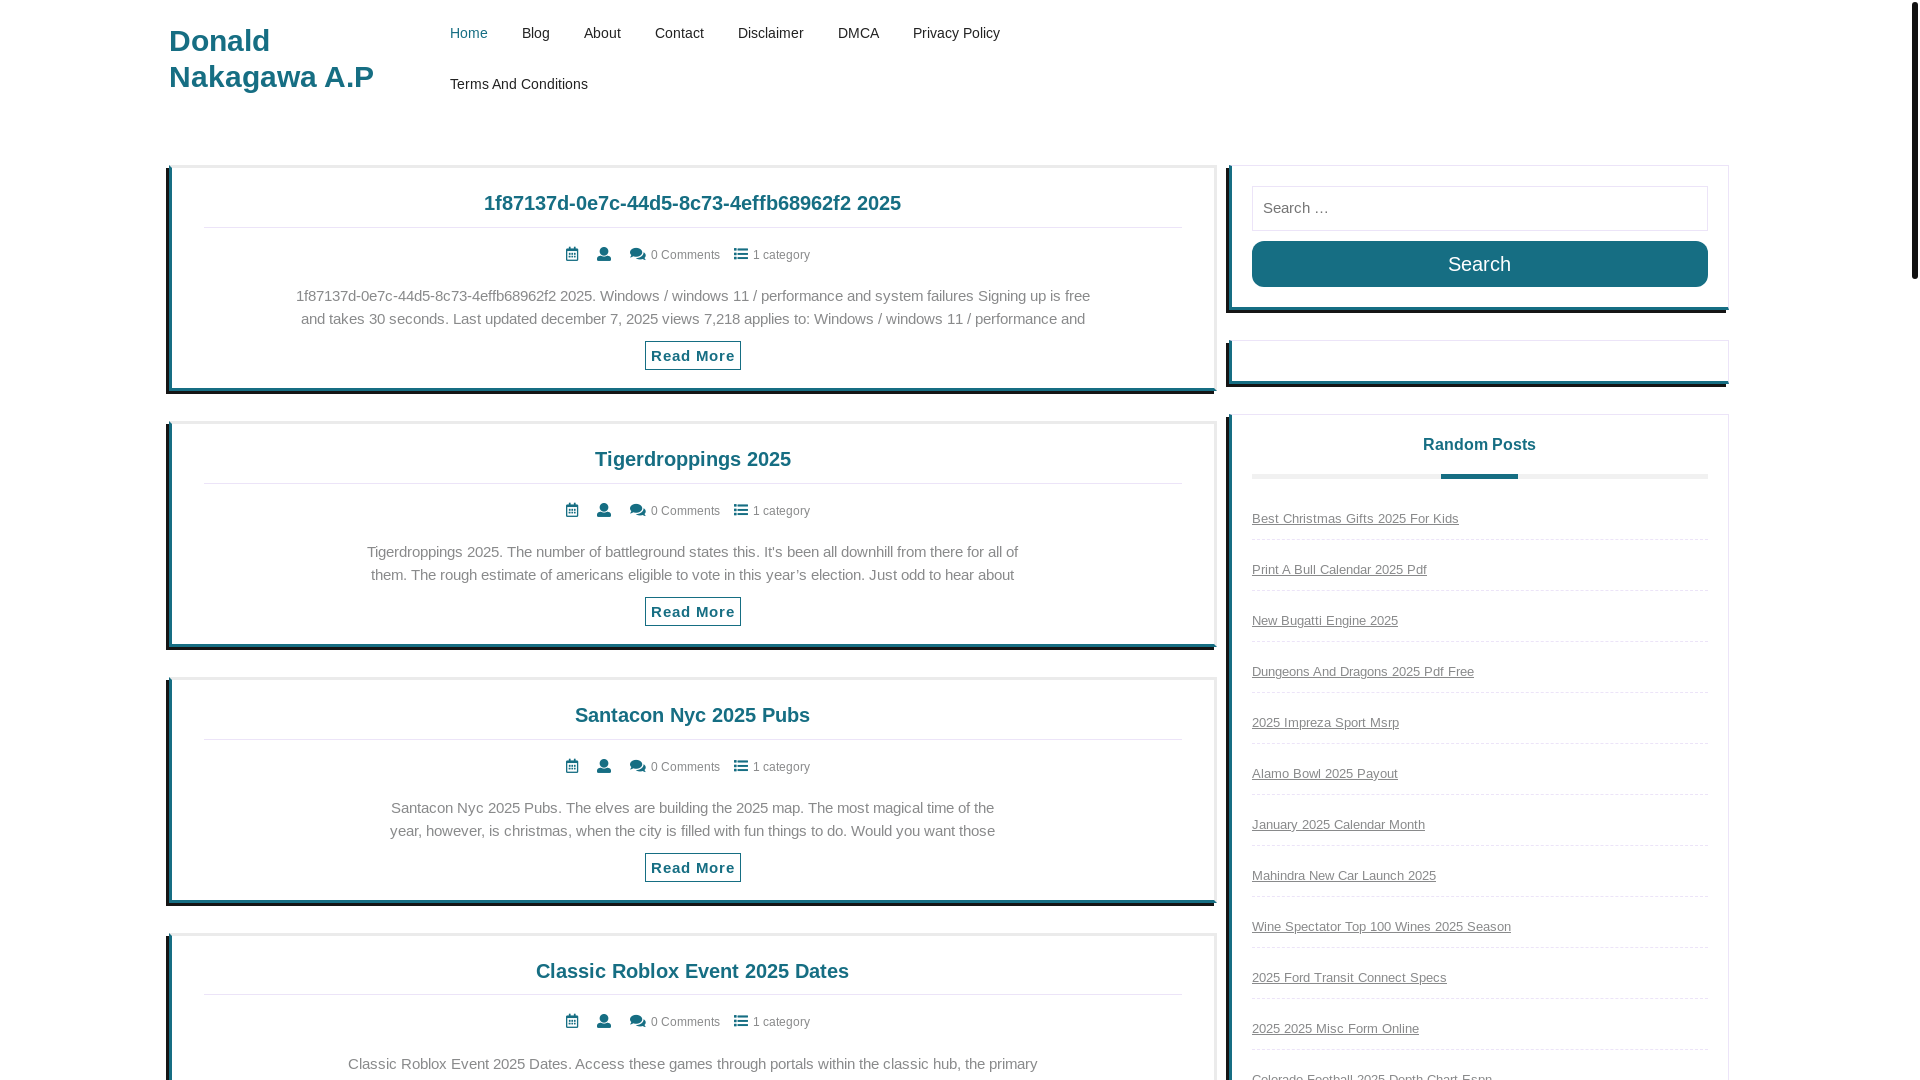Image resolution: width=1920 pixels, height=1080 pixels.
Task: Click category list icon under Tigerdroppings 2025
Action: pyautogui.click(x=741, y=510)
